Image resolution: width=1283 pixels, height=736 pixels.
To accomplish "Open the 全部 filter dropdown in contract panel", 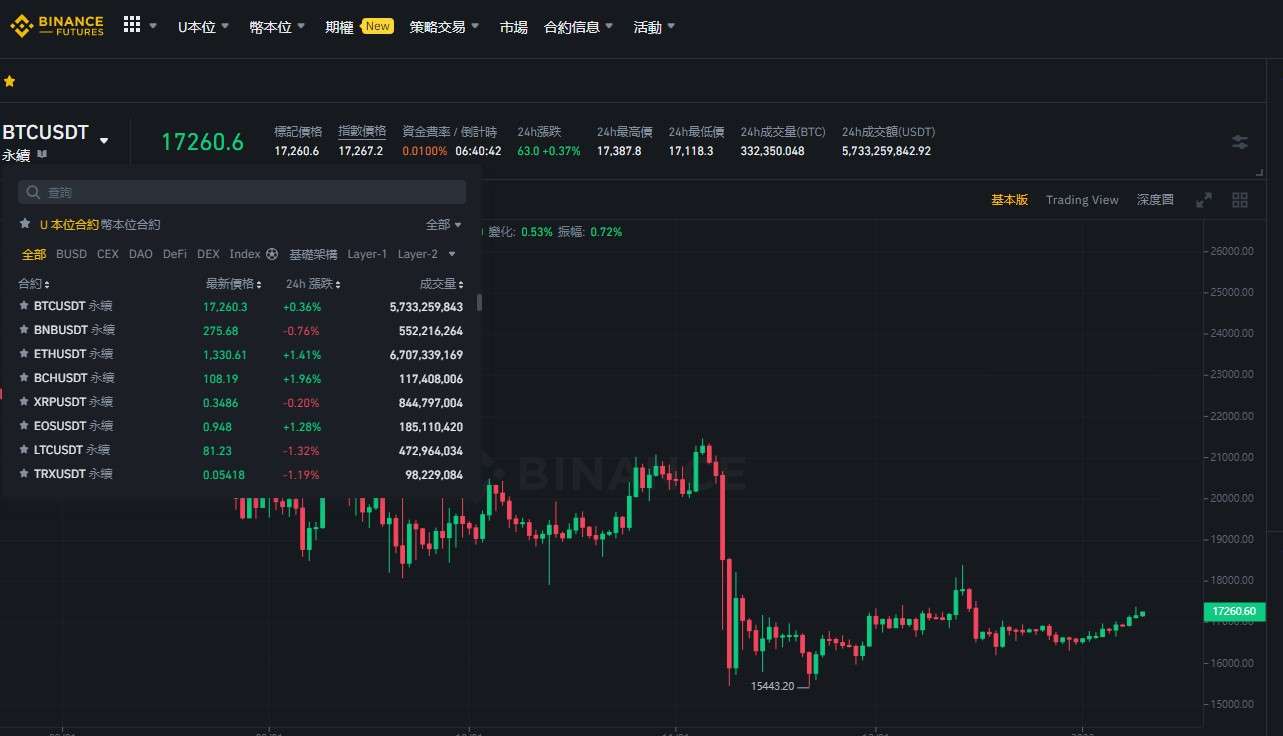I will [444, 225].
